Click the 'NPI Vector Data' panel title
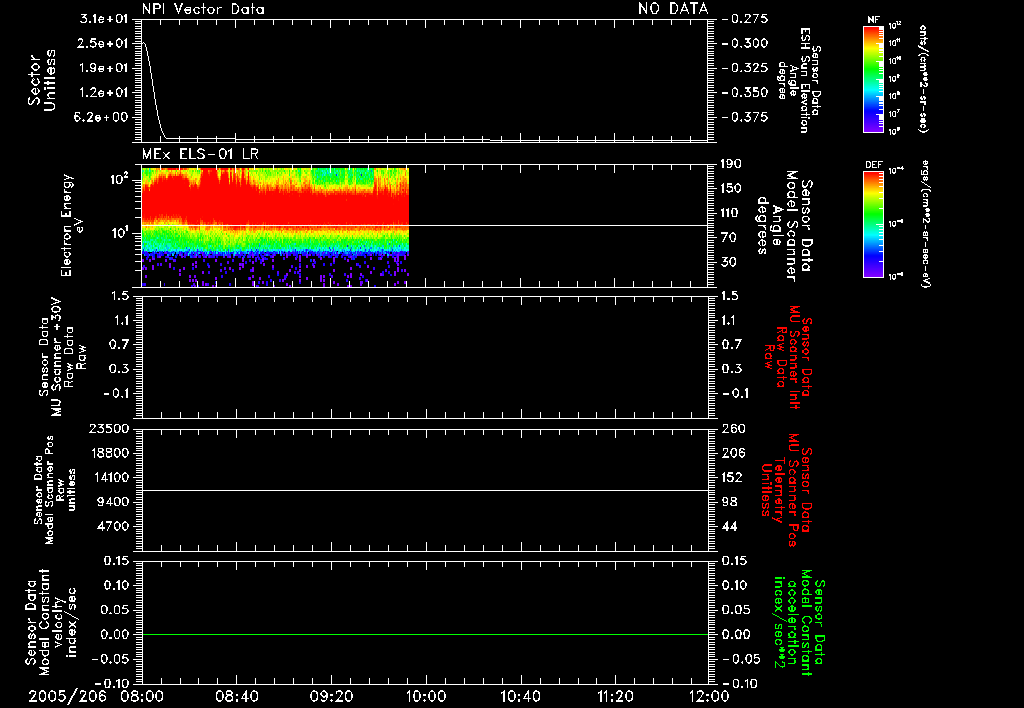Viewport: 1024px width, 708px height. [x=203, y=9]
